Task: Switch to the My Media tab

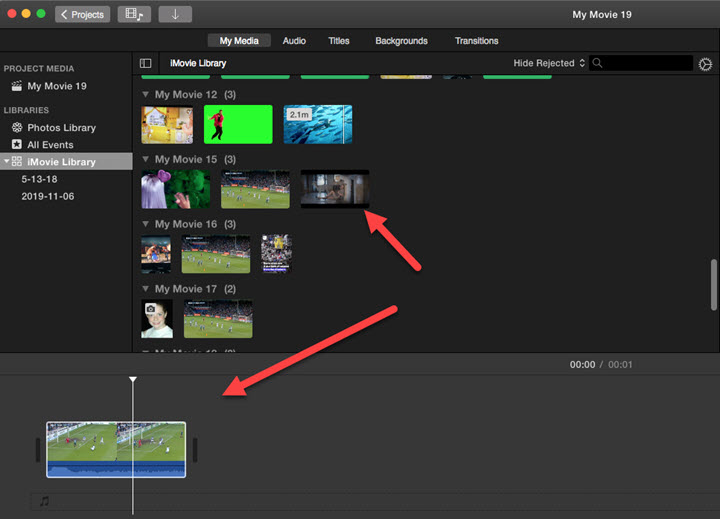Action: click(x=239, y=40)
